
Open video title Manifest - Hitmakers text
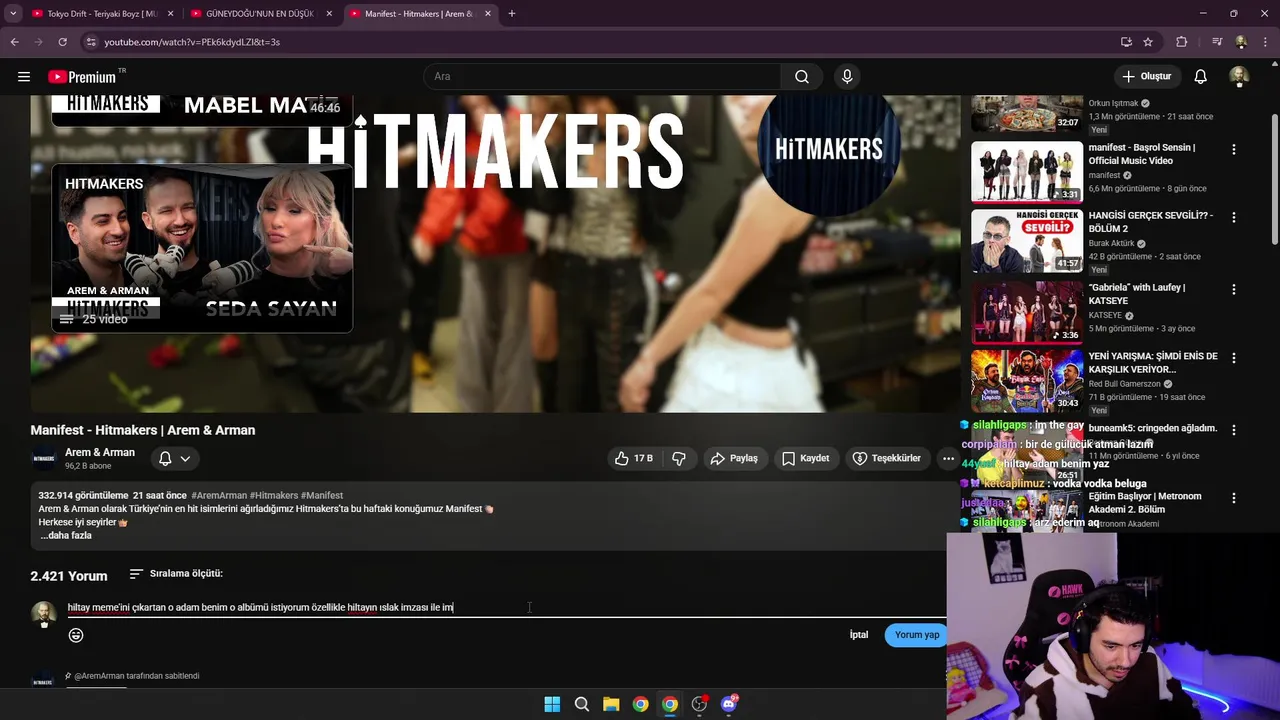(143, 430)
